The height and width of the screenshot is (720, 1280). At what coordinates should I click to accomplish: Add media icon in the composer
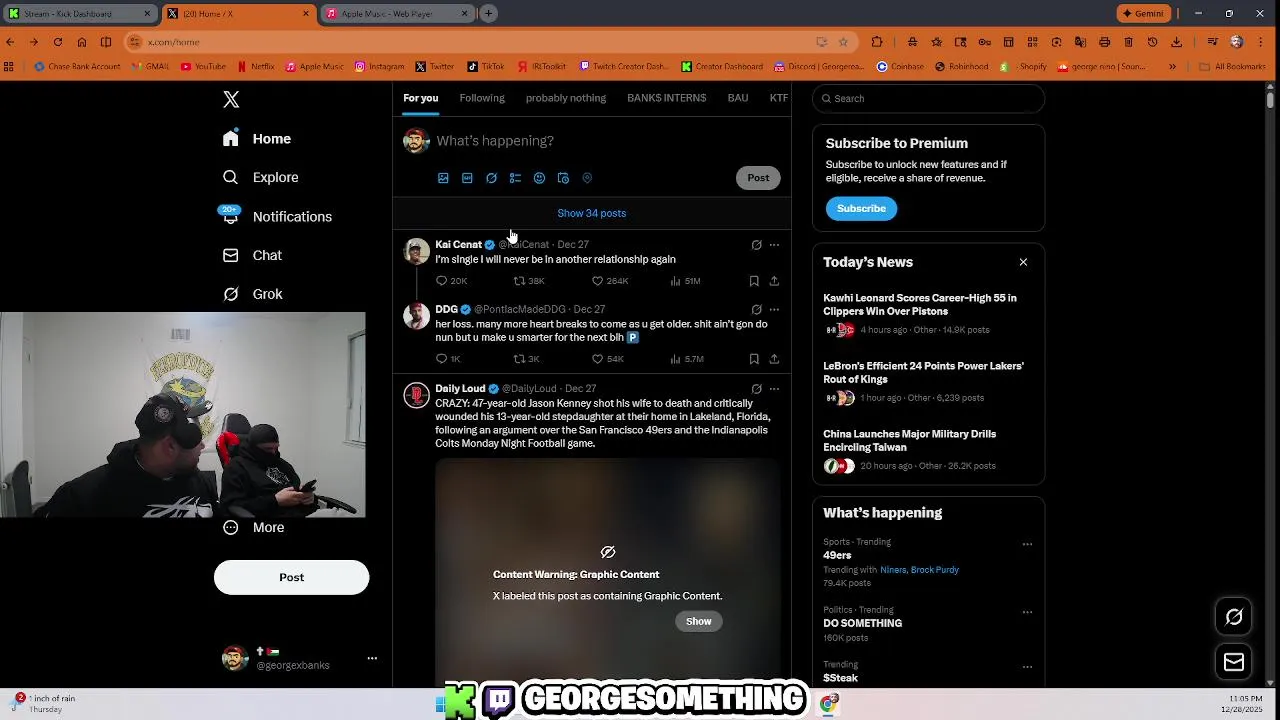point(443,178)
